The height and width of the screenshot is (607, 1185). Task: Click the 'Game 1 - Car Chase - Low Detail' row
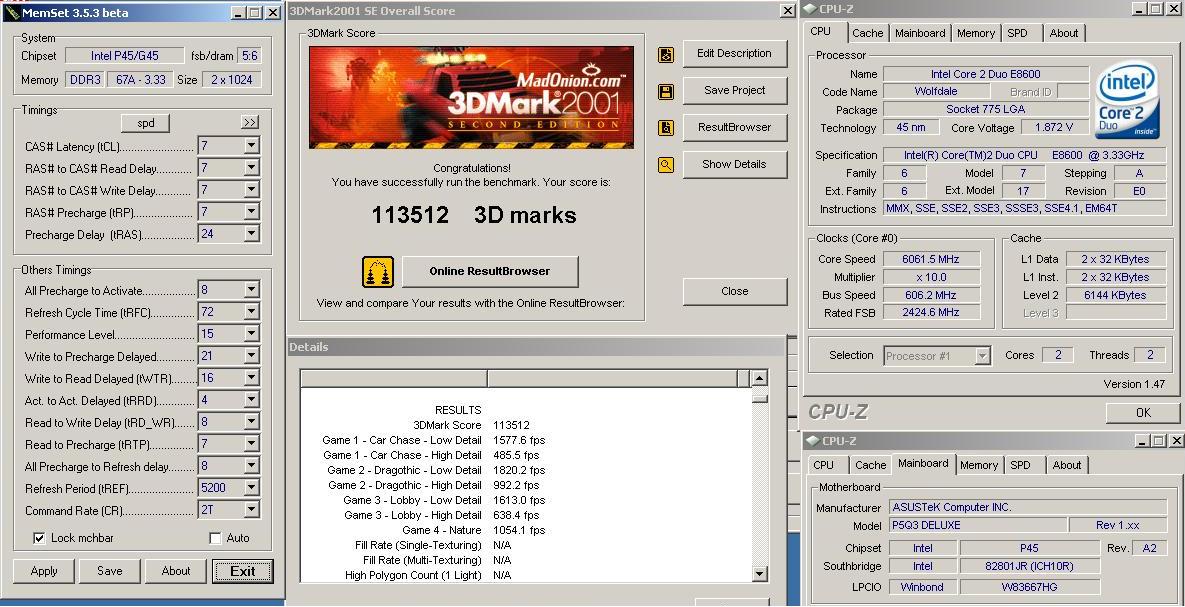[x=434, y=441]
